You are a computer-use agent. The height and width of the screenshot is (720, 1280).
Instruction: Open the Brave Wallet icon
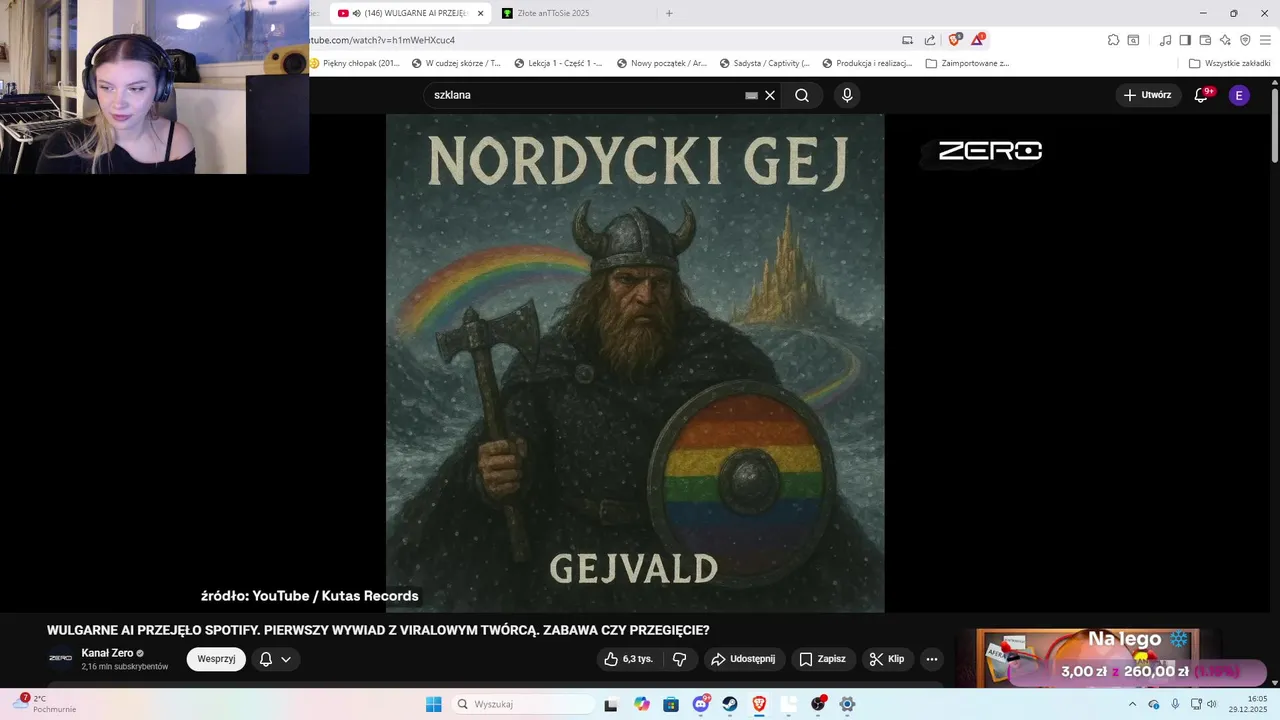(x=1205, y=40)
